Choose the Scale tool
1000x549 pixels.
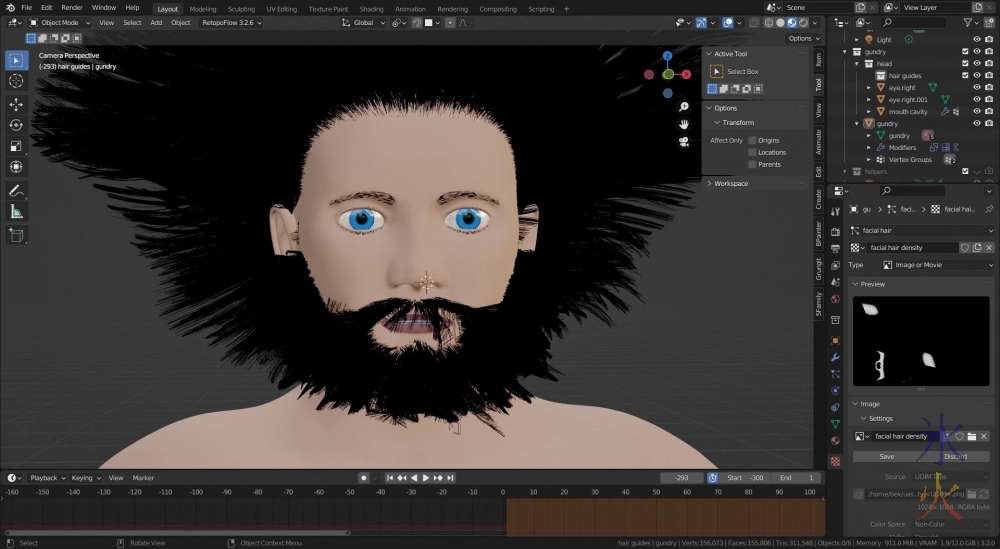pyautogui.click(x=16, y=146)
